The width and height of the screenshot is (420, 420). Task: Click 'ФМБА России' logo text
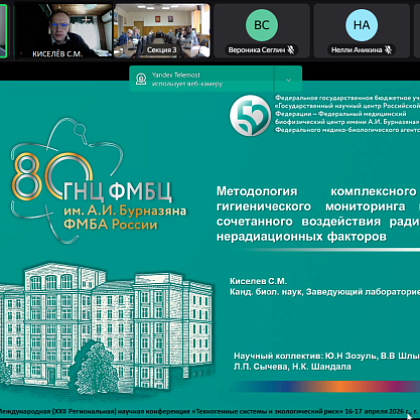pyautogui.click(x=110, y=224)
